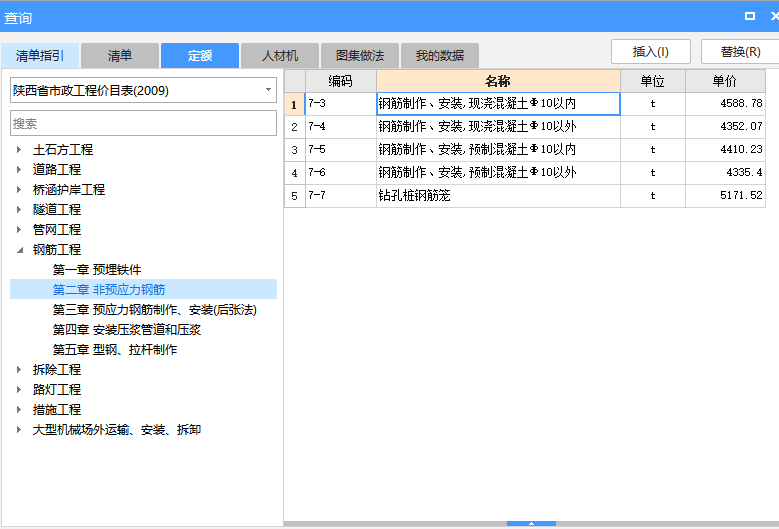This screenshot has width=779, height=529.
Task: Select 钢筋制作、安装,现浇混凝土Φ10以内 name cell
Action: point(498,104)
